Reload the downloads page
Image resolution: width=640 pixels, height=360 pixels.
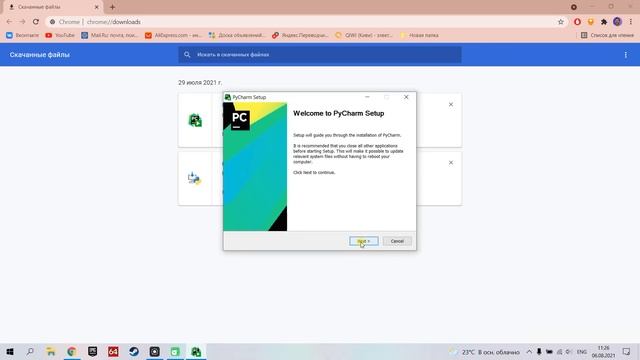click(36, 22)
